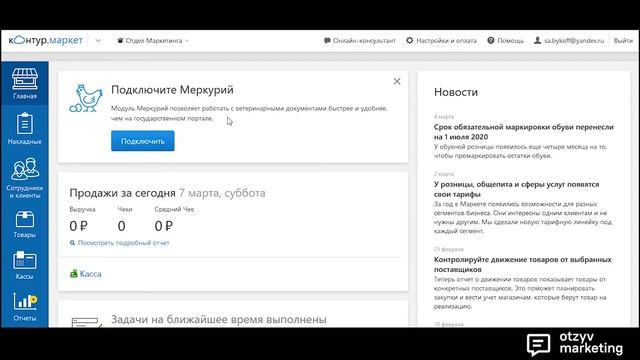Image resolution: width=640 pixels, height=360 pixels.
Task: Open Онлайн-консультант chat
Action: click(360, 40)
